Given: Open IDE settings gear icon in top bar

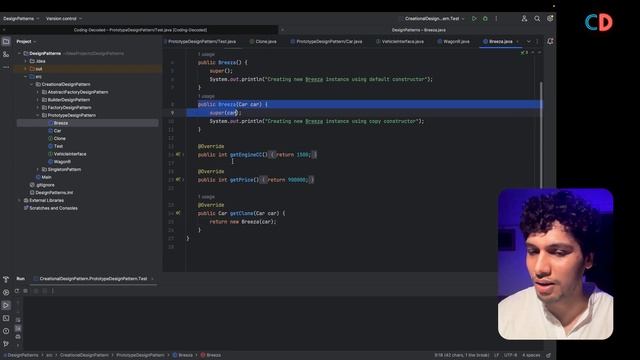Looking at the screenshot, I should click(550, 18).
